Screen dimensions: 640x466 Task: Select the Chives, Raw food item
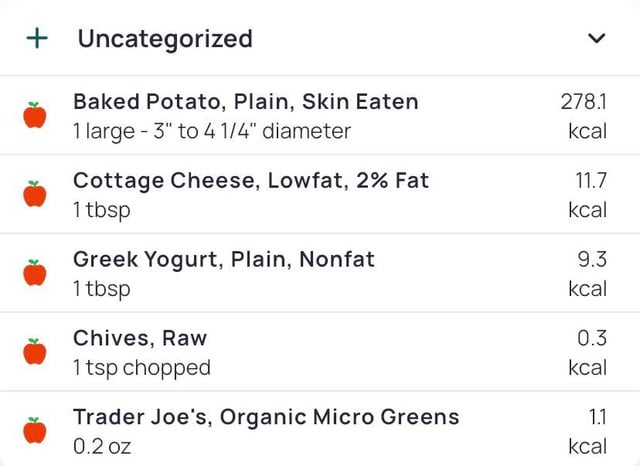tap(140, 338)
